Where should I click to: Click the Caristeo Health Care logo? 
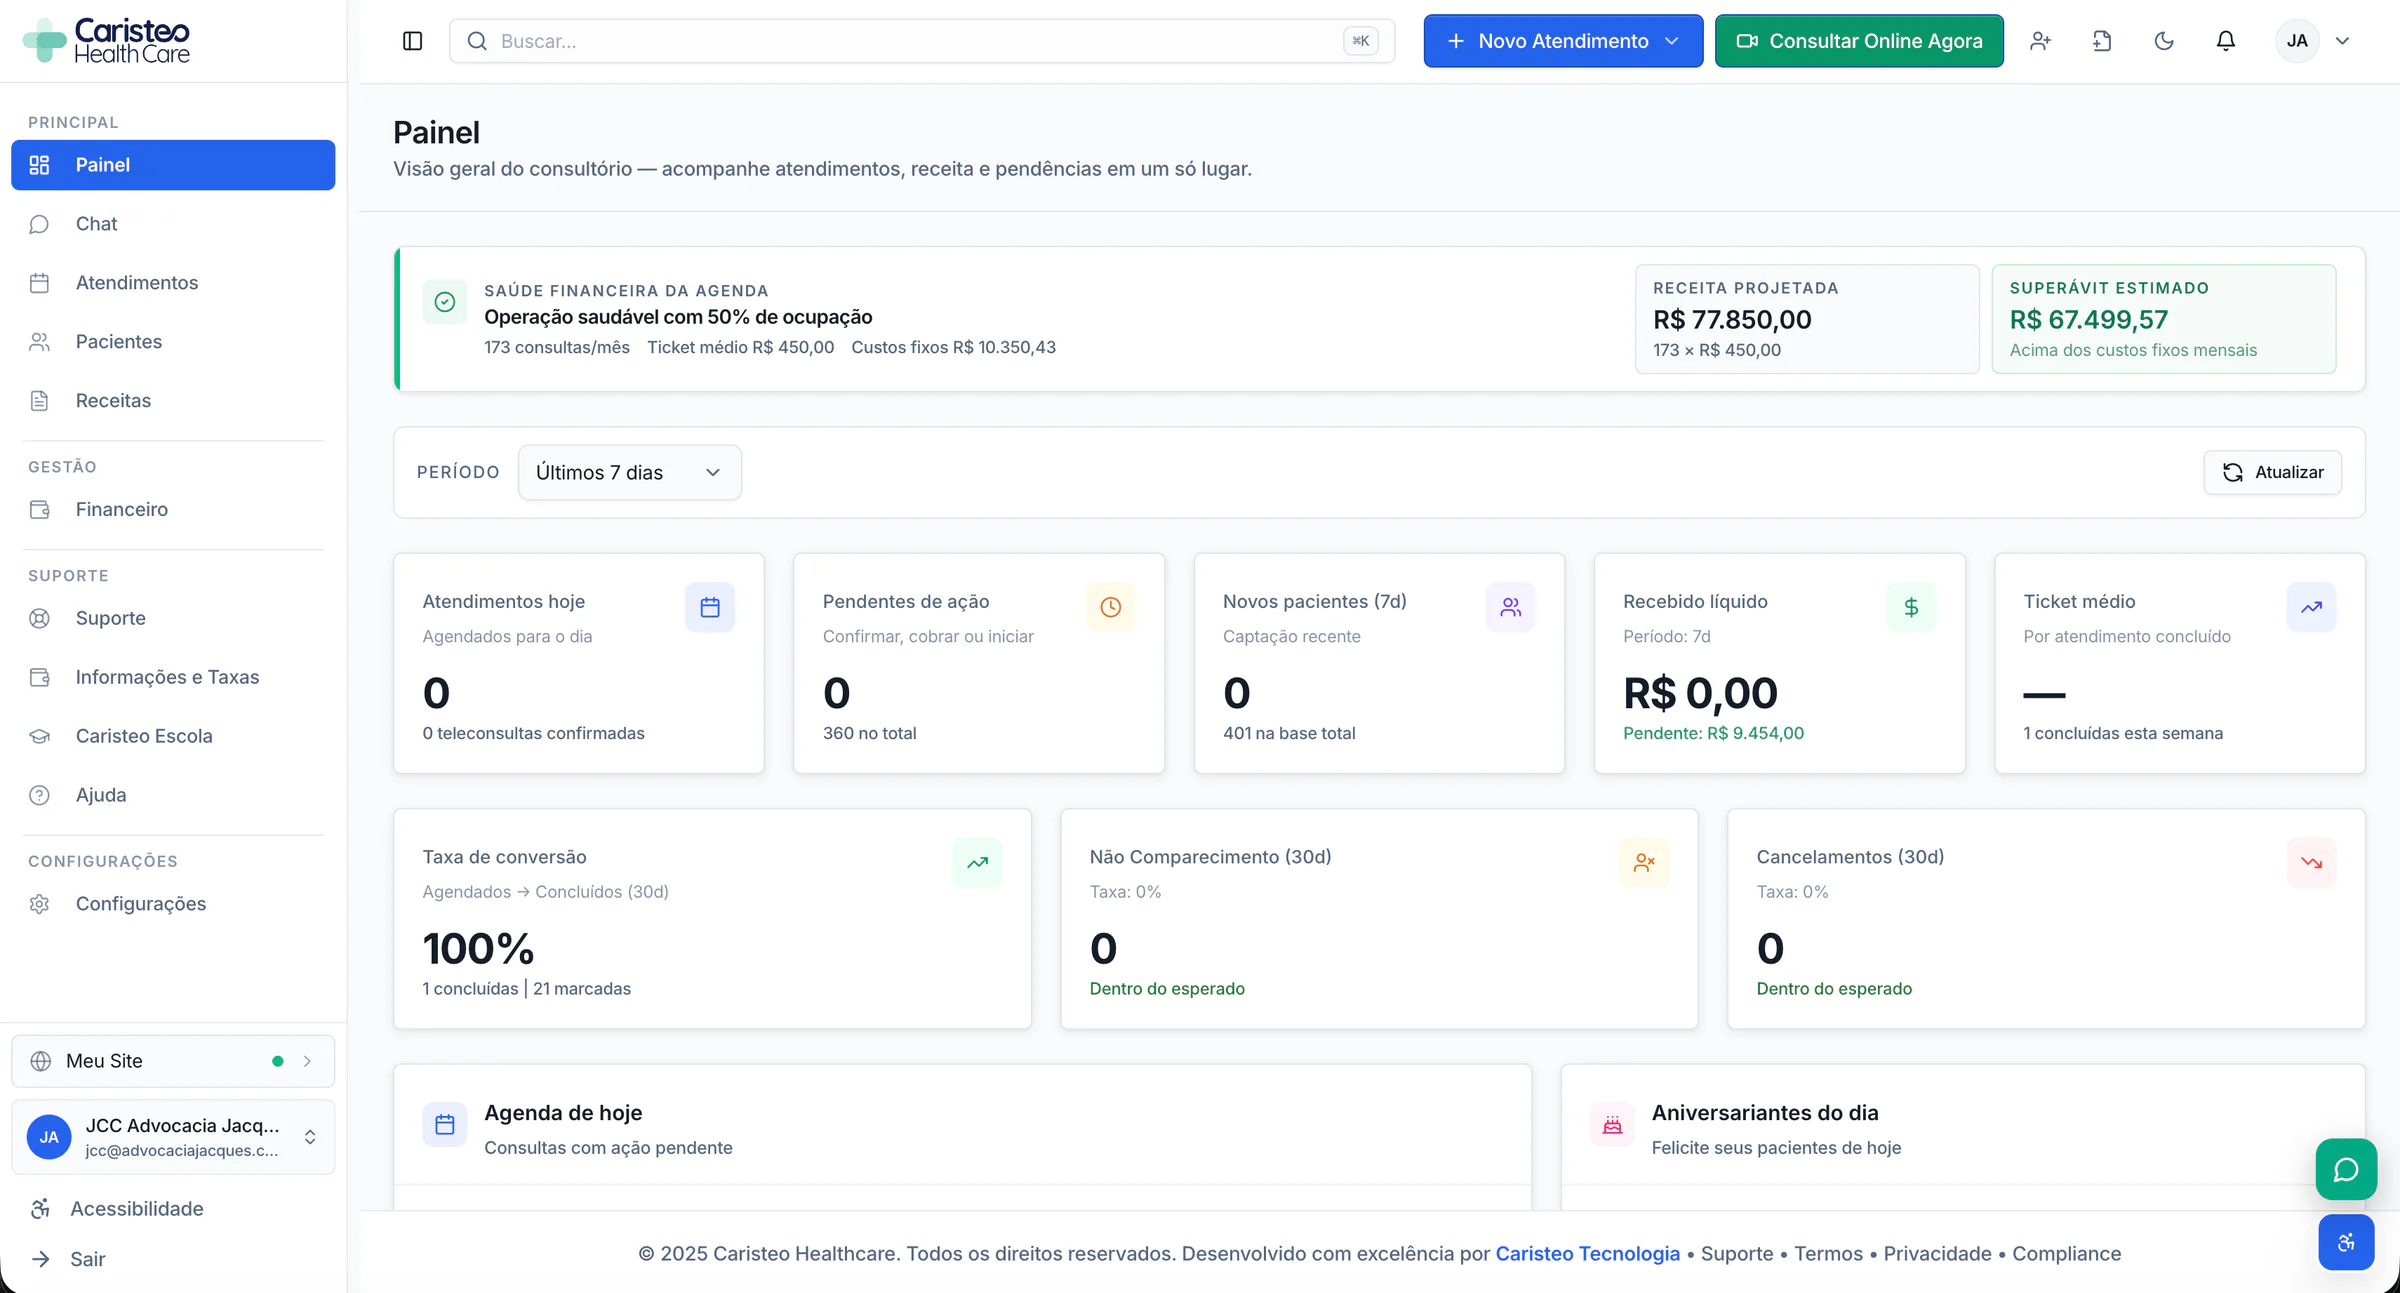[x=106, y=41]
